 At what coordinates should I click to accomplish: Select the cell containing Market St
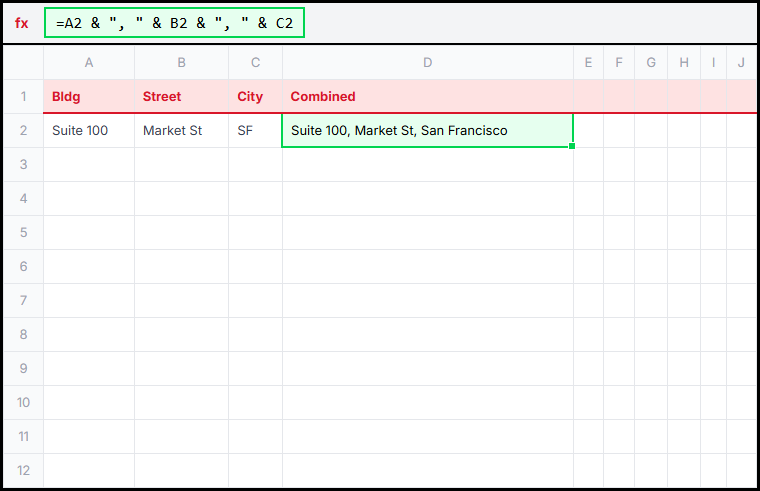pyautogui.click(x=181, y=131)
